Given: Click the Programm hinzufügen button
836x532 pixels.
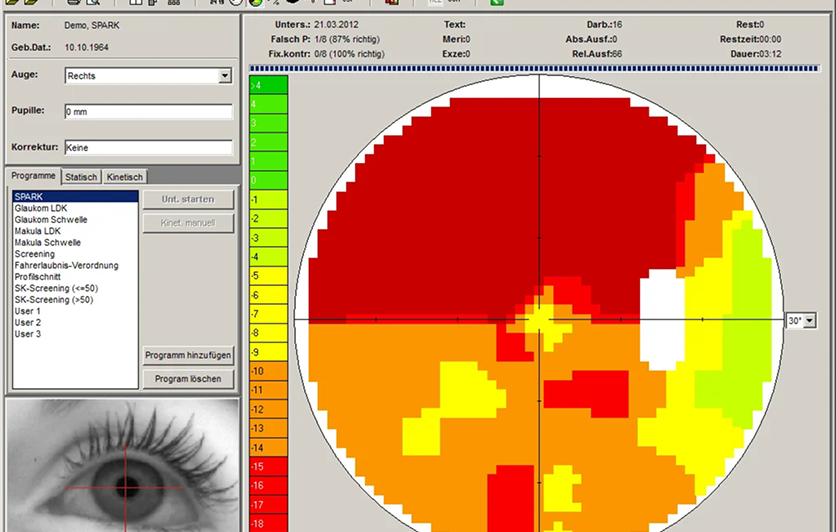Looking at the screenshot, I should (188, 355).
